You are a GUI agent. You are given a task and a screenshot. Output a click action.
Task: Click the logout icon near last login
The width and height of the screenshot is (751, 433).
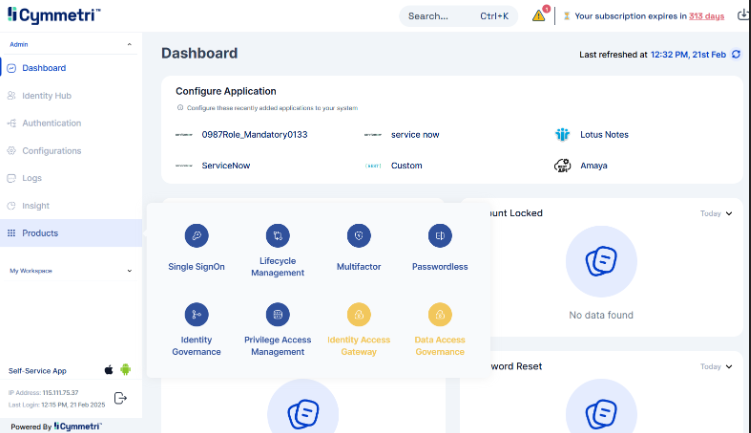pos(121,398)
